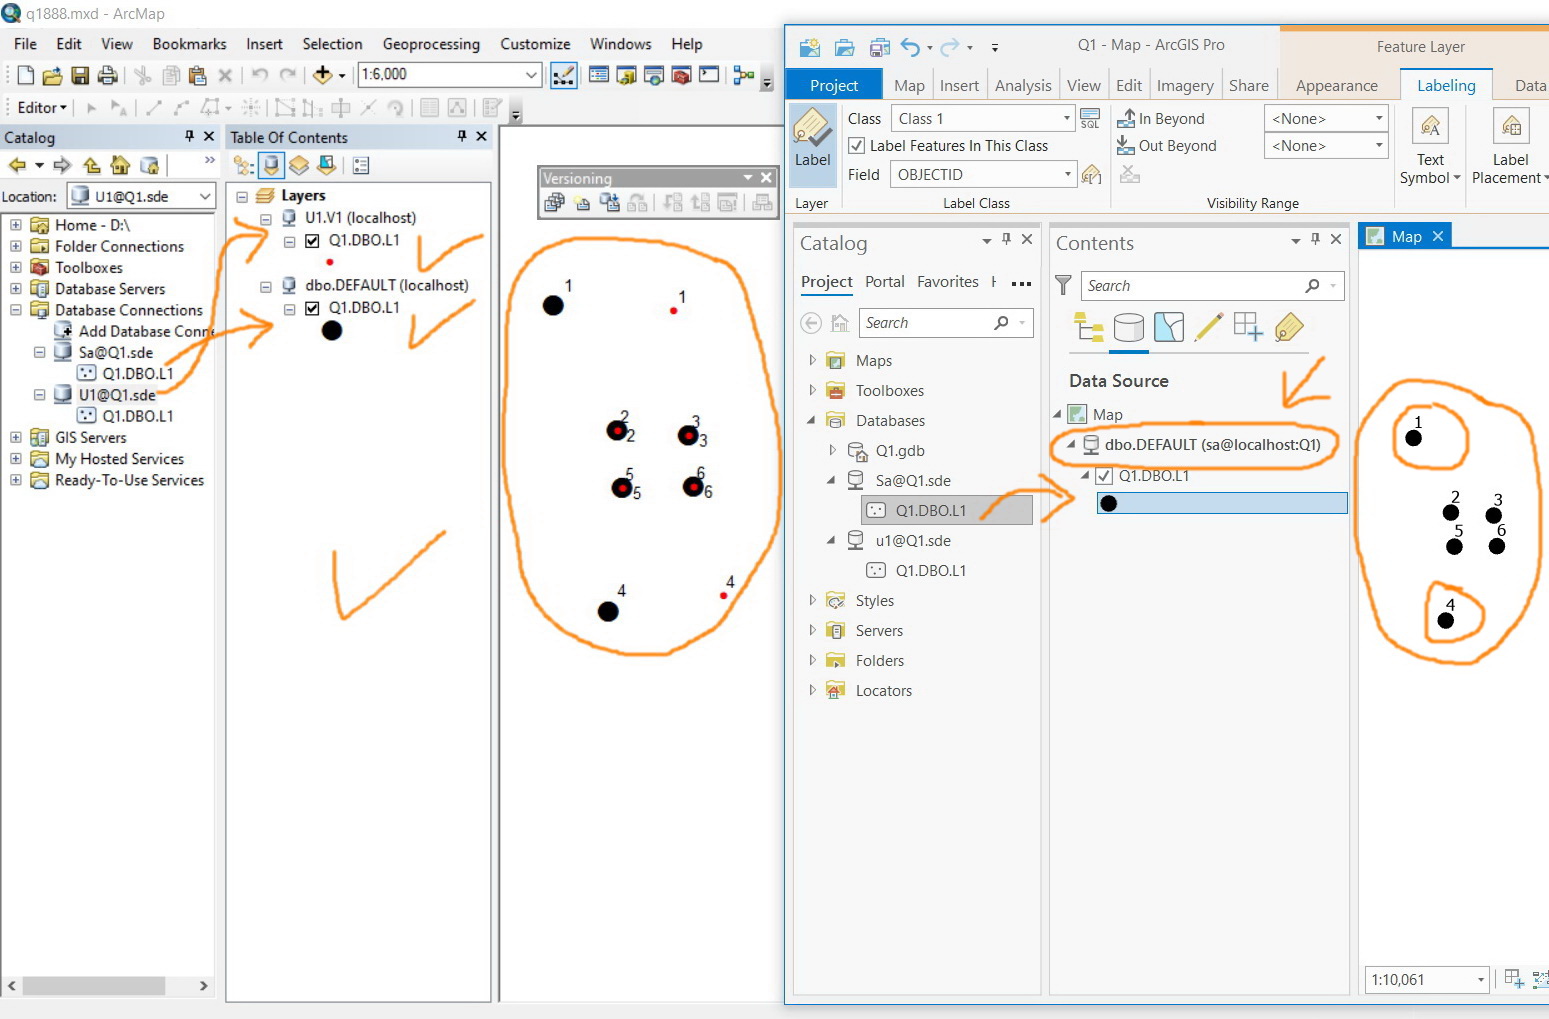
Task: Click the Save icon in ArcGIS Pro toolbar
Action: pos(880,47)
